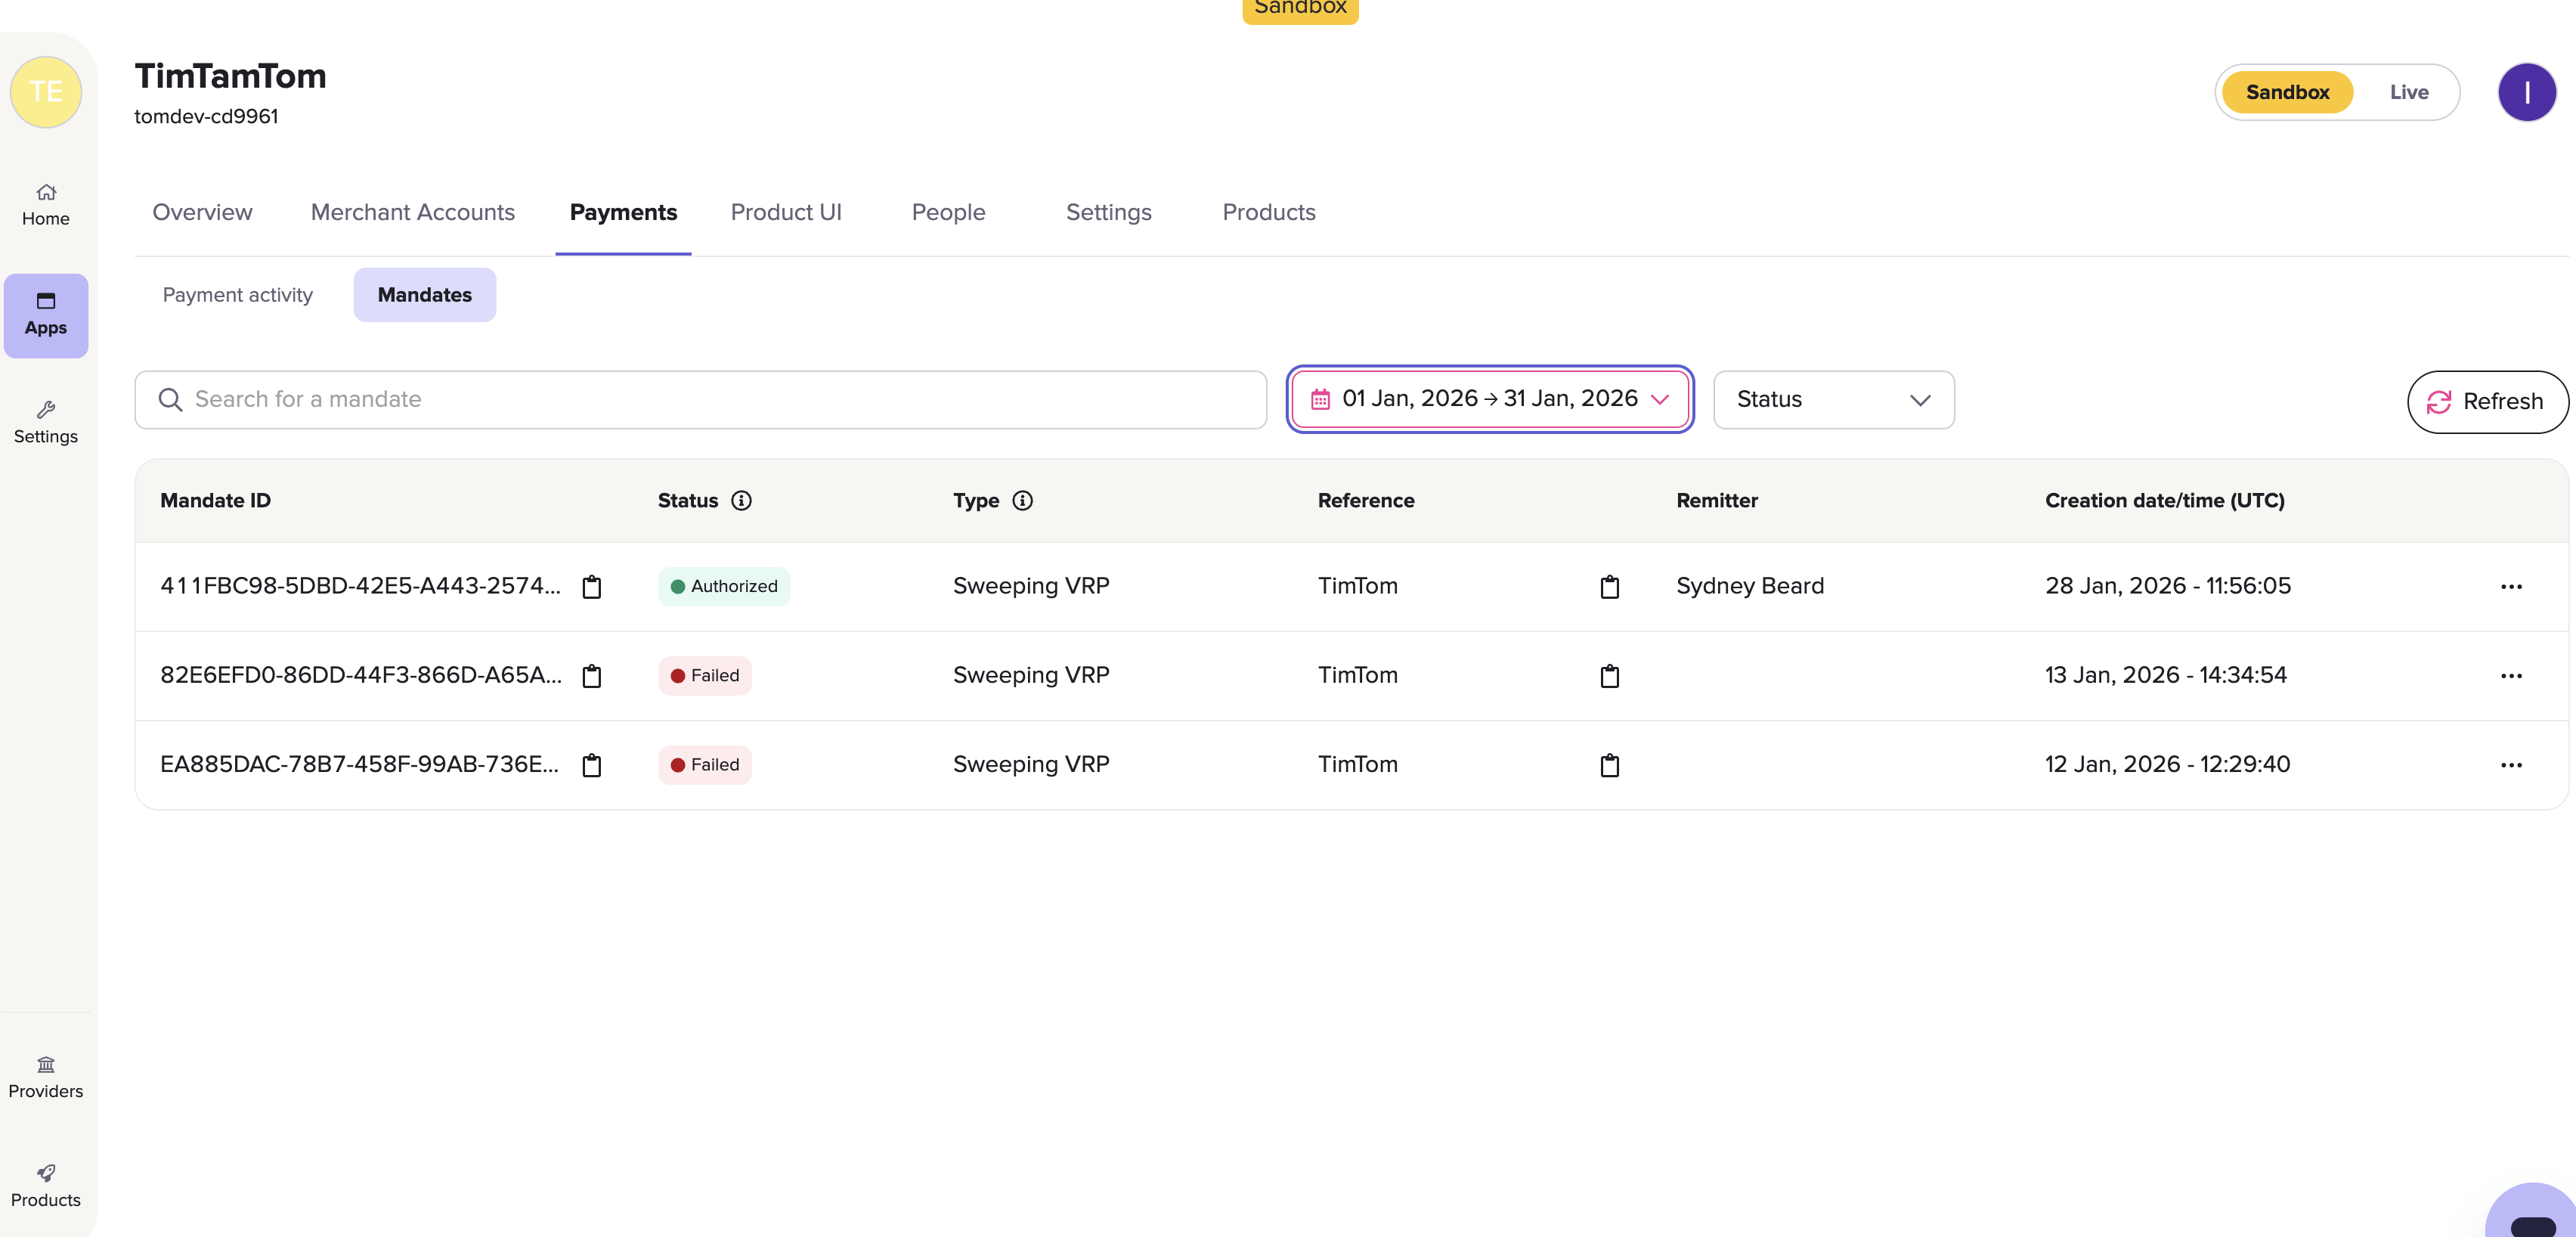The image size is (2576, 1237).
Task: Click the Refresh button
Action: (x=2486, y=402)
